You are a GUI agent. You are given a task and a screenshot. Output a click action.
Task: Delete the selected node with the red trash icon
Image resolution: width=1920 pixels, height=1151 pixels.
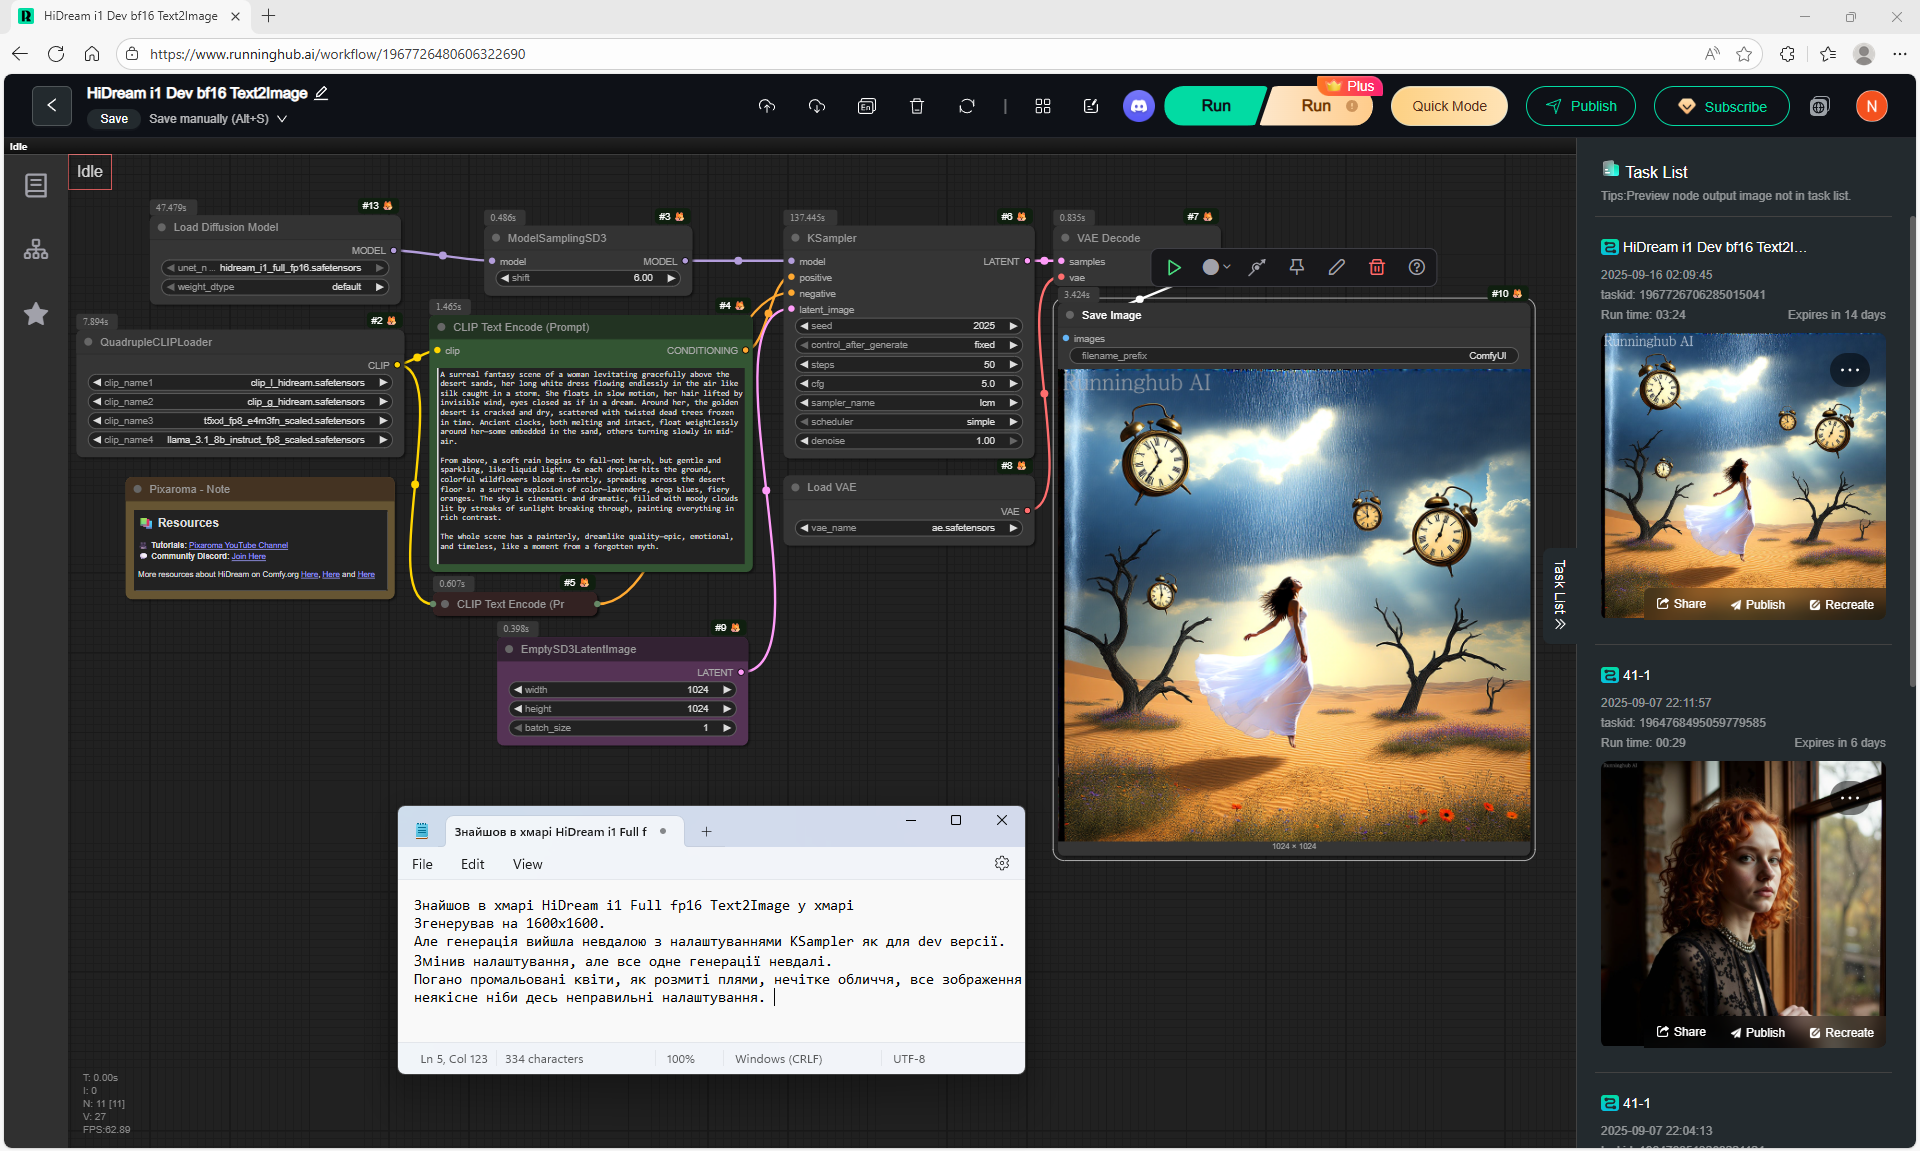click(x=1376, y=267)
